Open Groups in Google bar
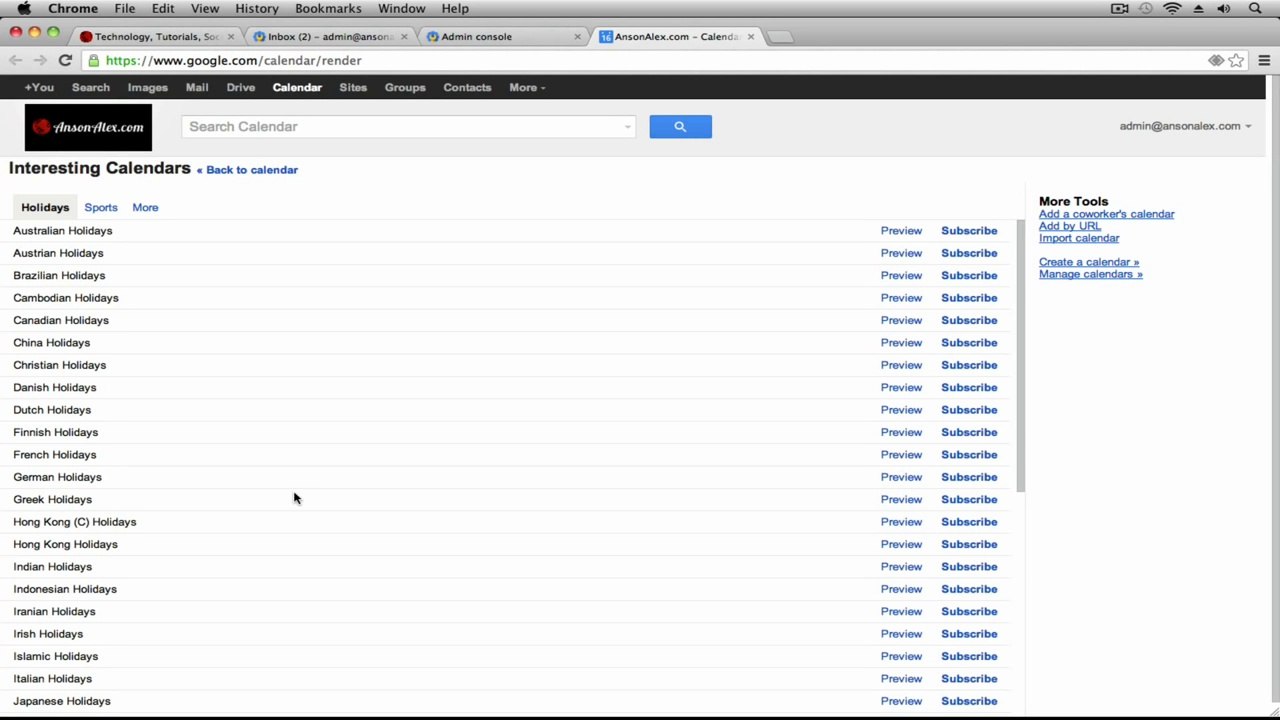This screenshot has height=720, width=1280. click(405, 87)
